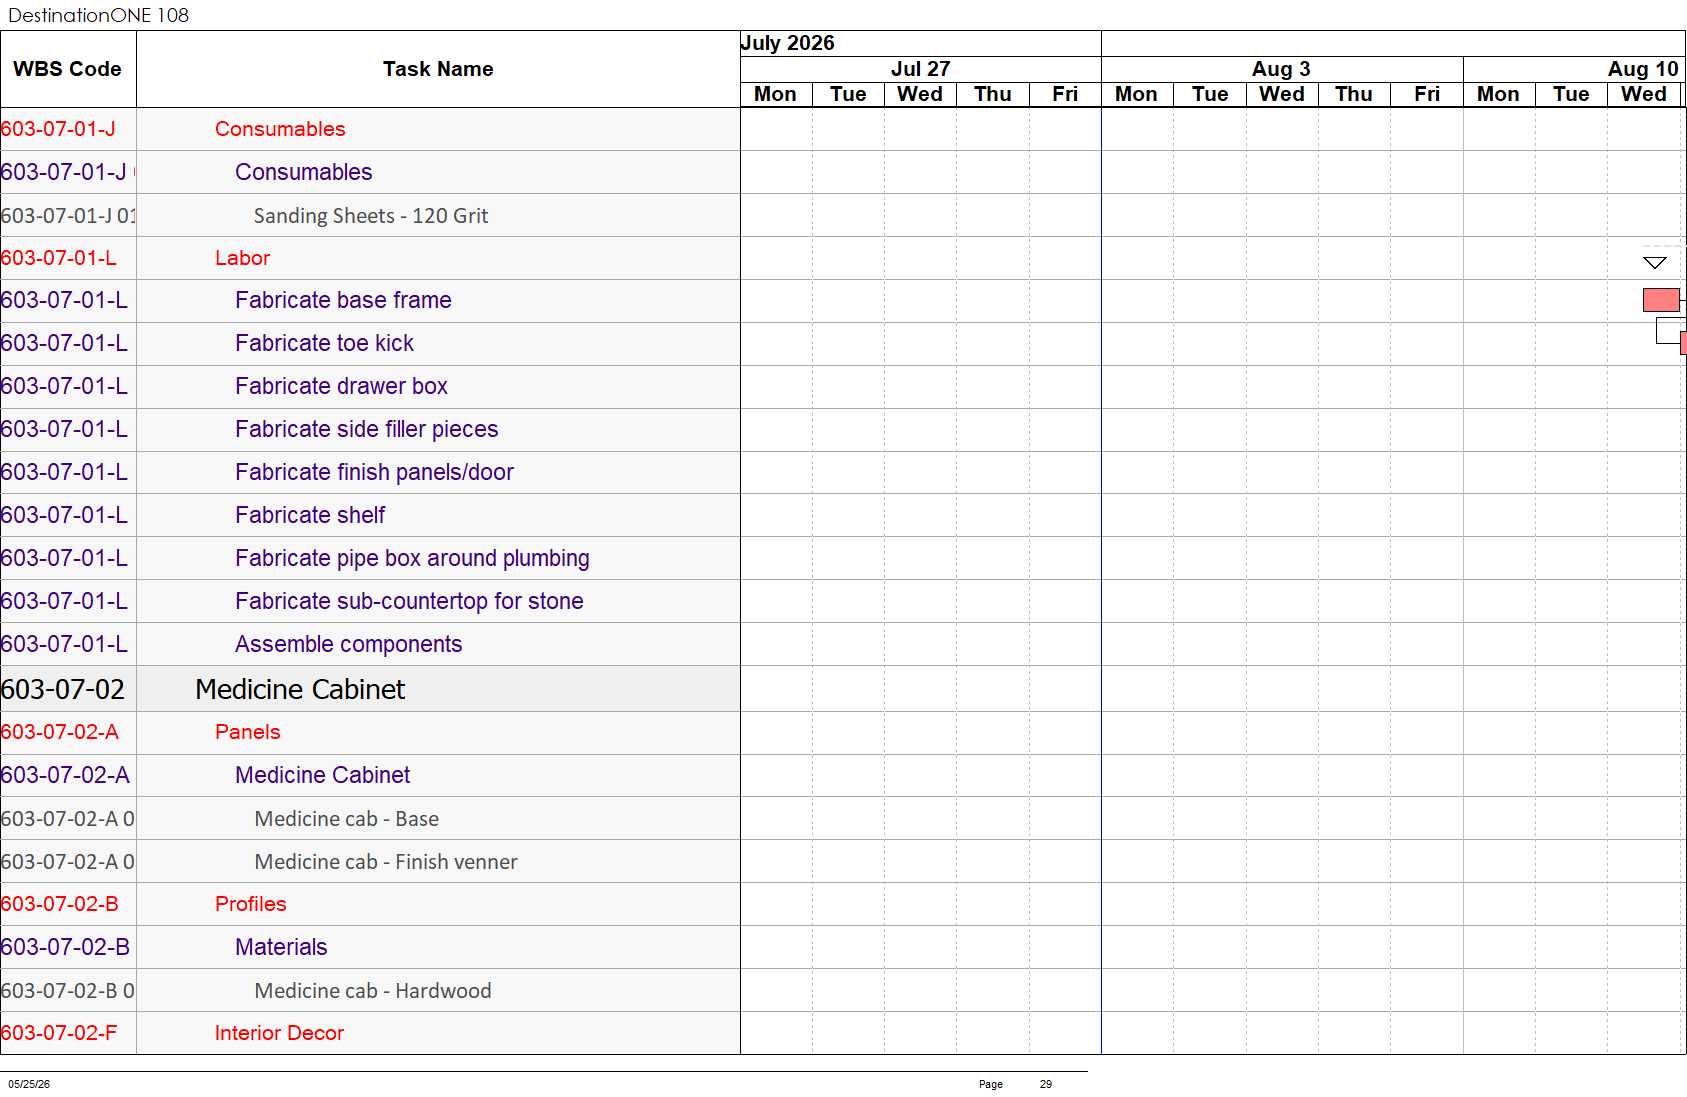
Task: Click the Profiles group row
Action: click(x=370, y=904)
